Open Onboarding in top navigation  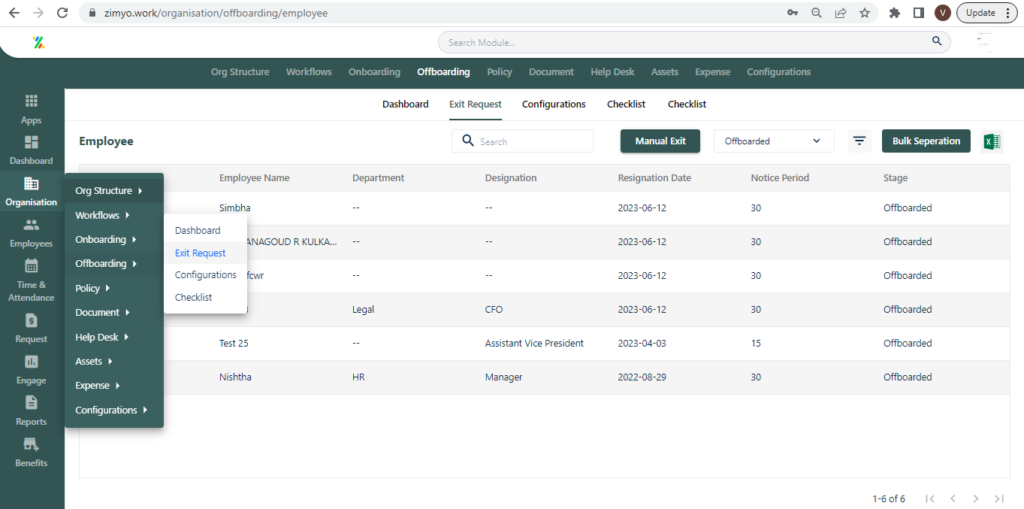coord(374,72)
